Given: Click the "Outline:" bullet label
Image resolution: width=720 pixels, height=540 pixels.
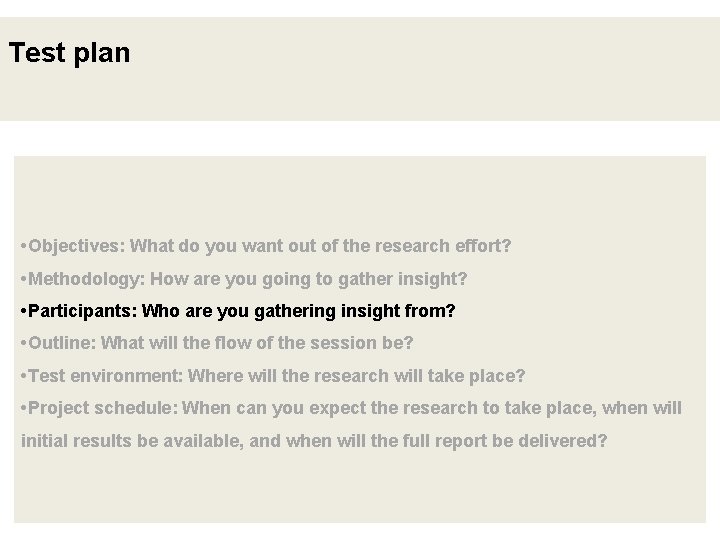Looking at the screenshot, I should [62, 343].
